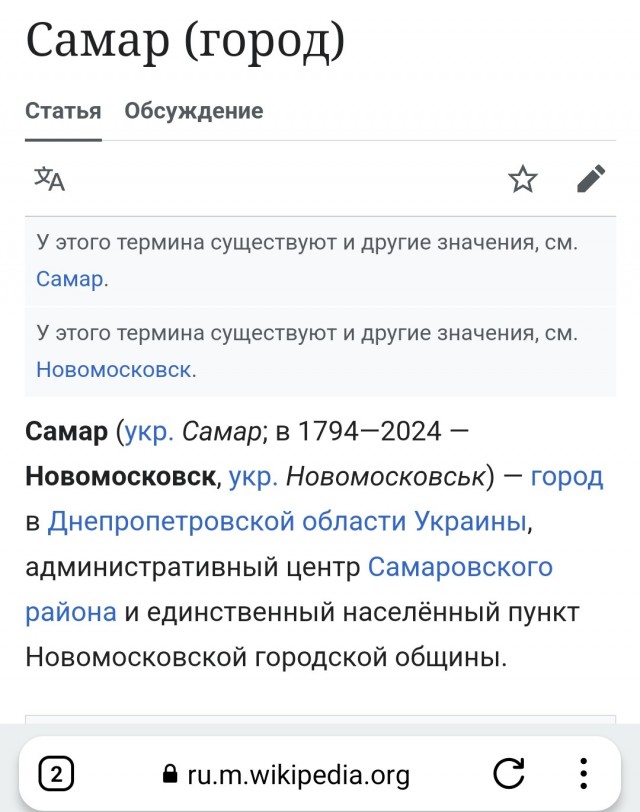Open the browser three-dot overflow menu
The height and width of the screenshot is (812, 640).
click(x=583, y=774)
